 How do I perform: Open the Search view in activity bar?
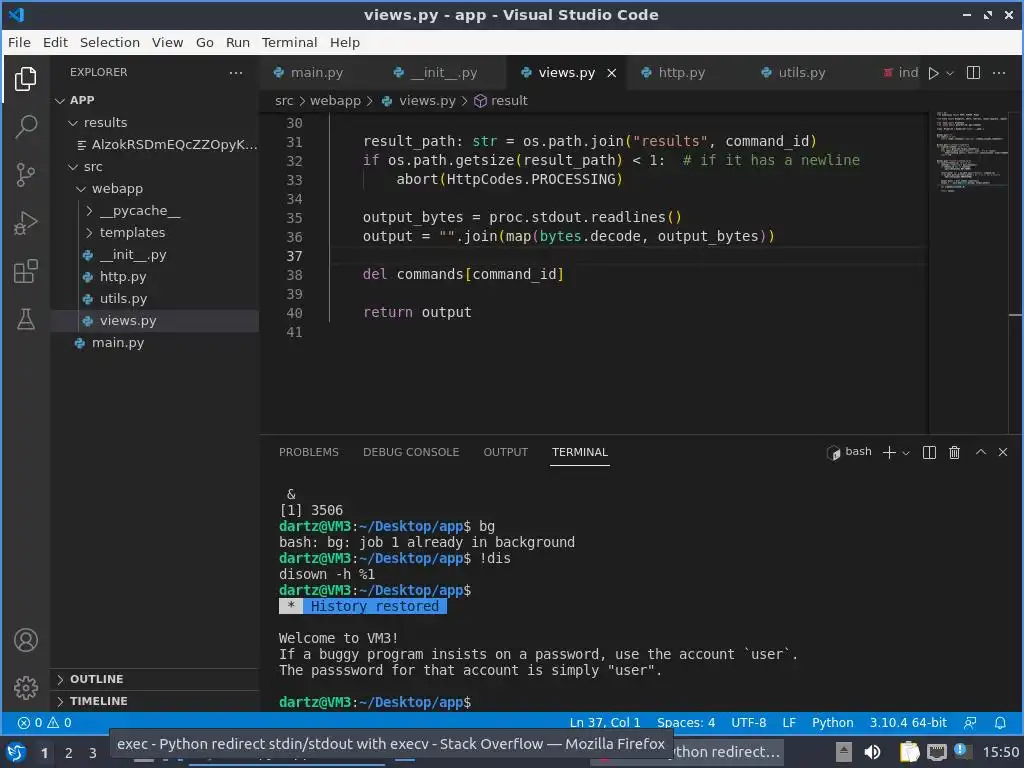point(25,127)
